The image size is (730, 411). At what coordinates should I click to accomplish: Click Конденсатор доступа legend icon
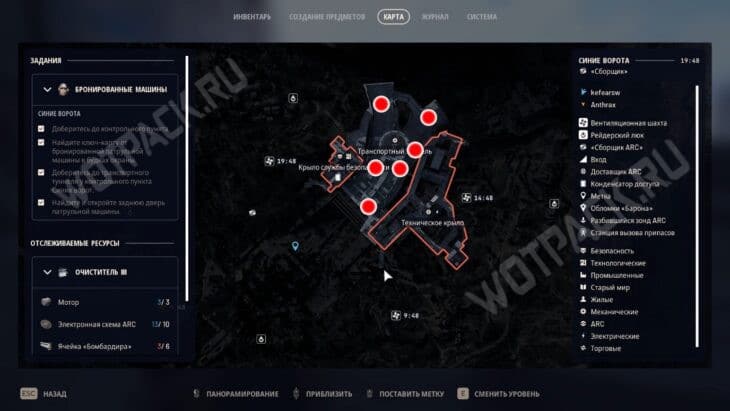click(583, 183)
